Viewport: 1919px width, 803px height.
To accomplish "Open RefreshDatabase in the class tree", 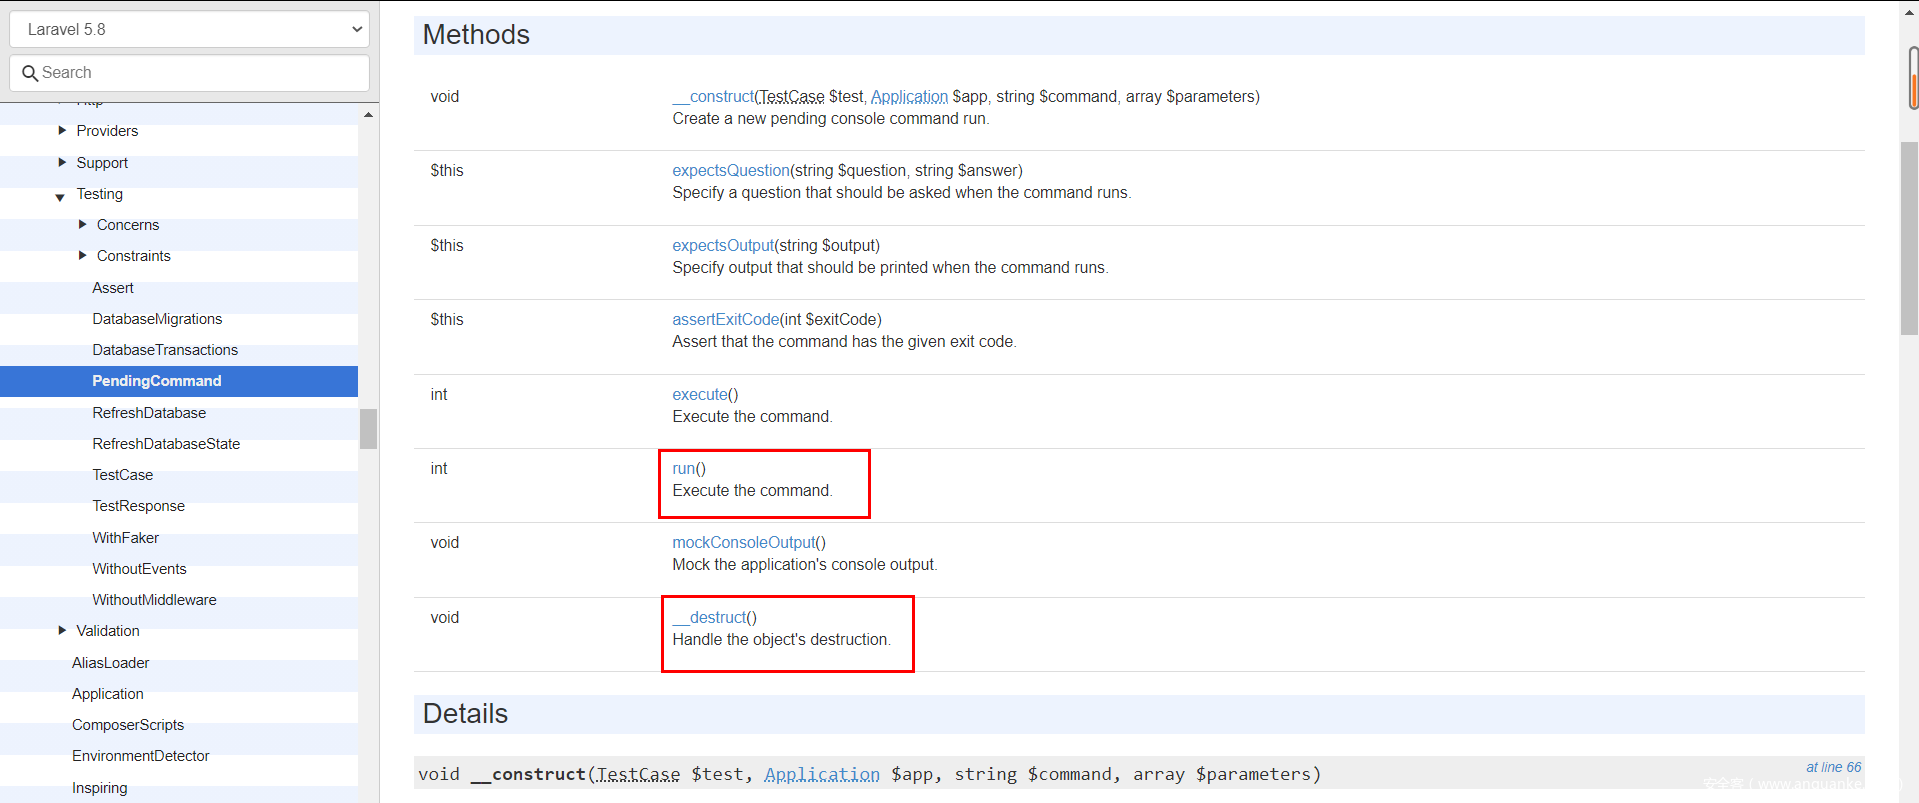I will [149, 413].
